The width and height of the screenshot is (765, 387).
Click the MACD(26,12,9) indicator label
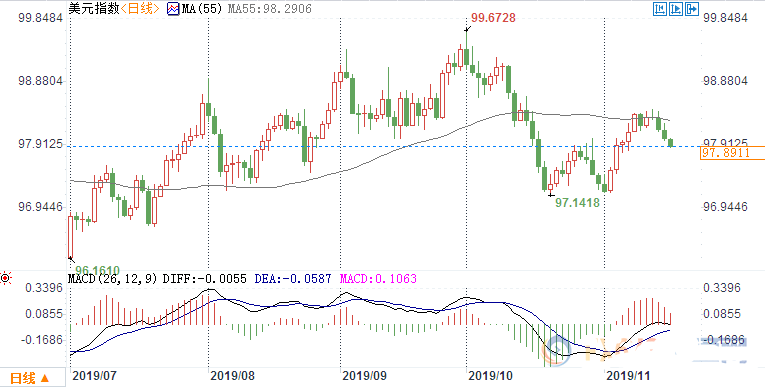[x=113, y=279]
